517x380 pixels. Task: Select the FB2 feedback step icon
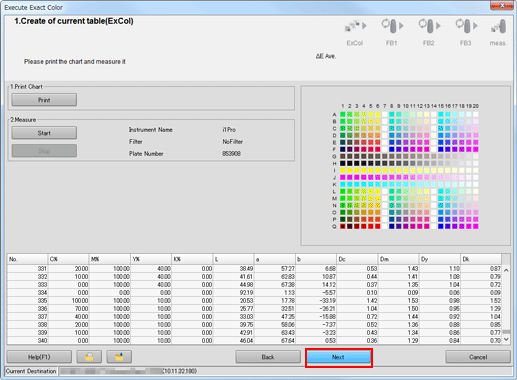(429, 26)
